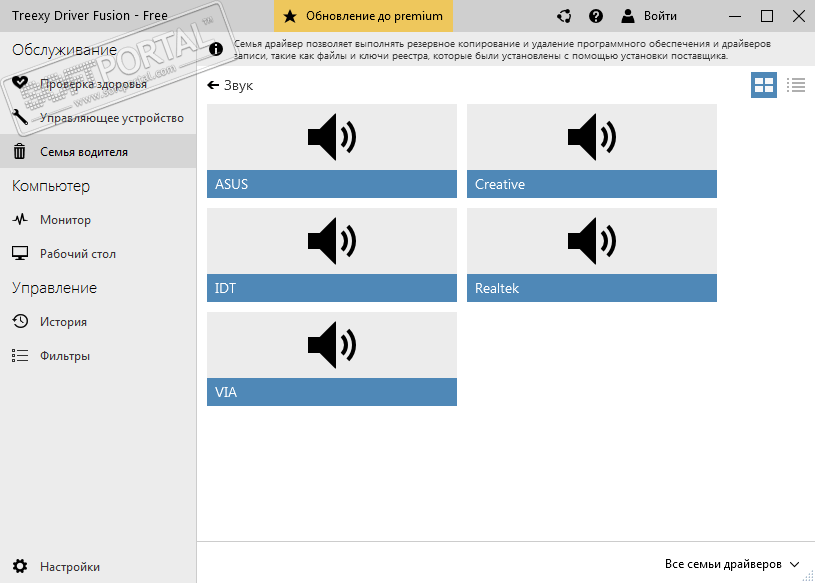Click the user profile icon next to Войти
Image resolution: width=815 pixels, height=583 pixels.
[x=628, y=16]
